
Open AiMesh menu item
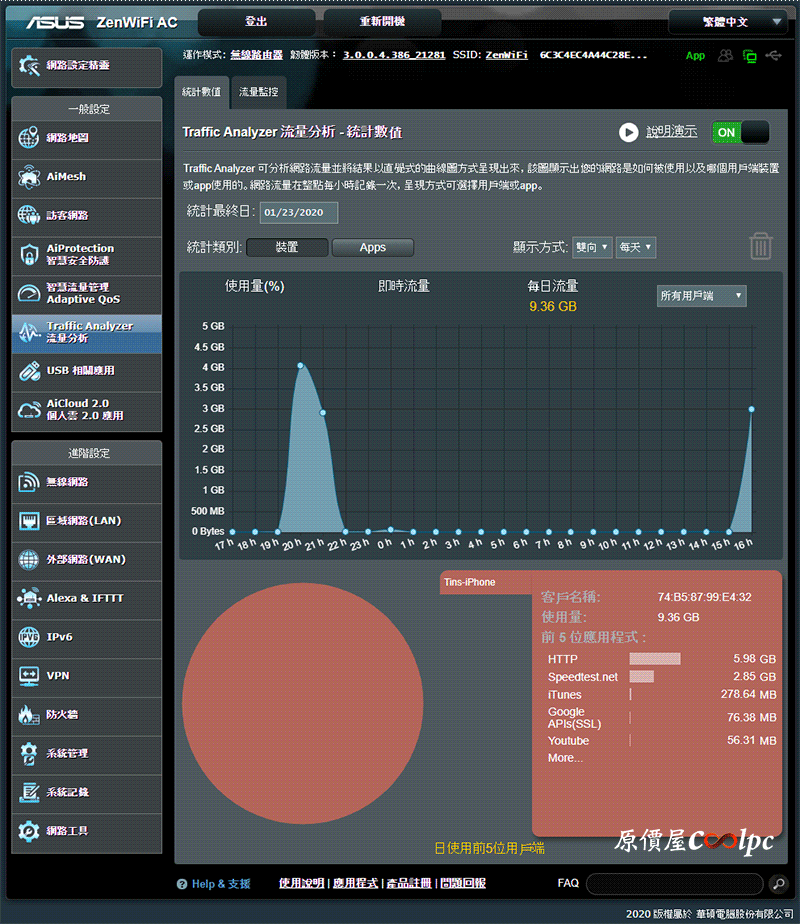(87, 177)
